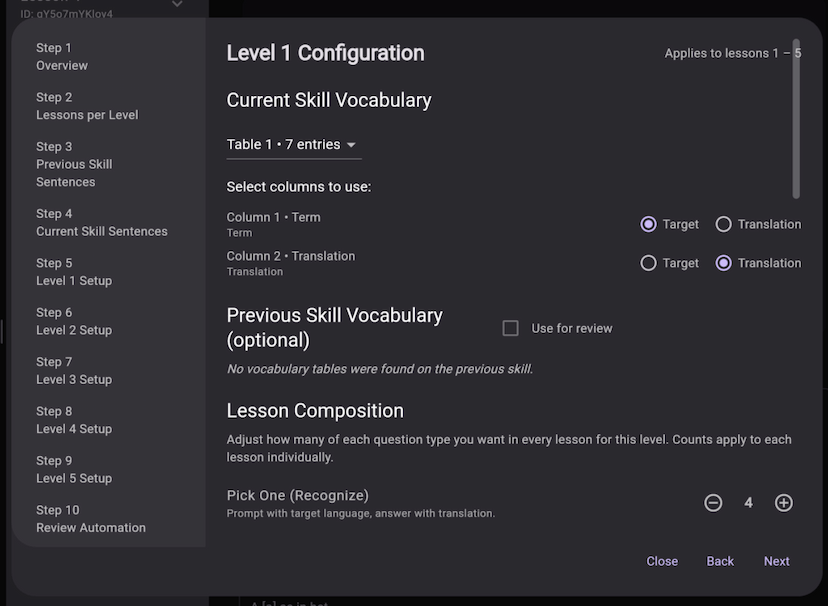Screen dimensions: 828x606
Task: Click the Close button
Action: (x=662, y=561)
